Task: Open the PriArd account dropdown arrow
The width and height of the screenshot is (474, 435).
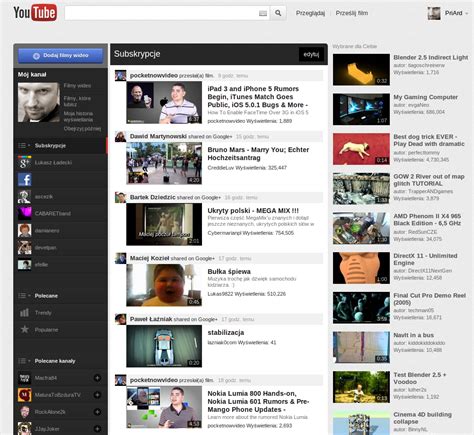Action: point(467,13)
